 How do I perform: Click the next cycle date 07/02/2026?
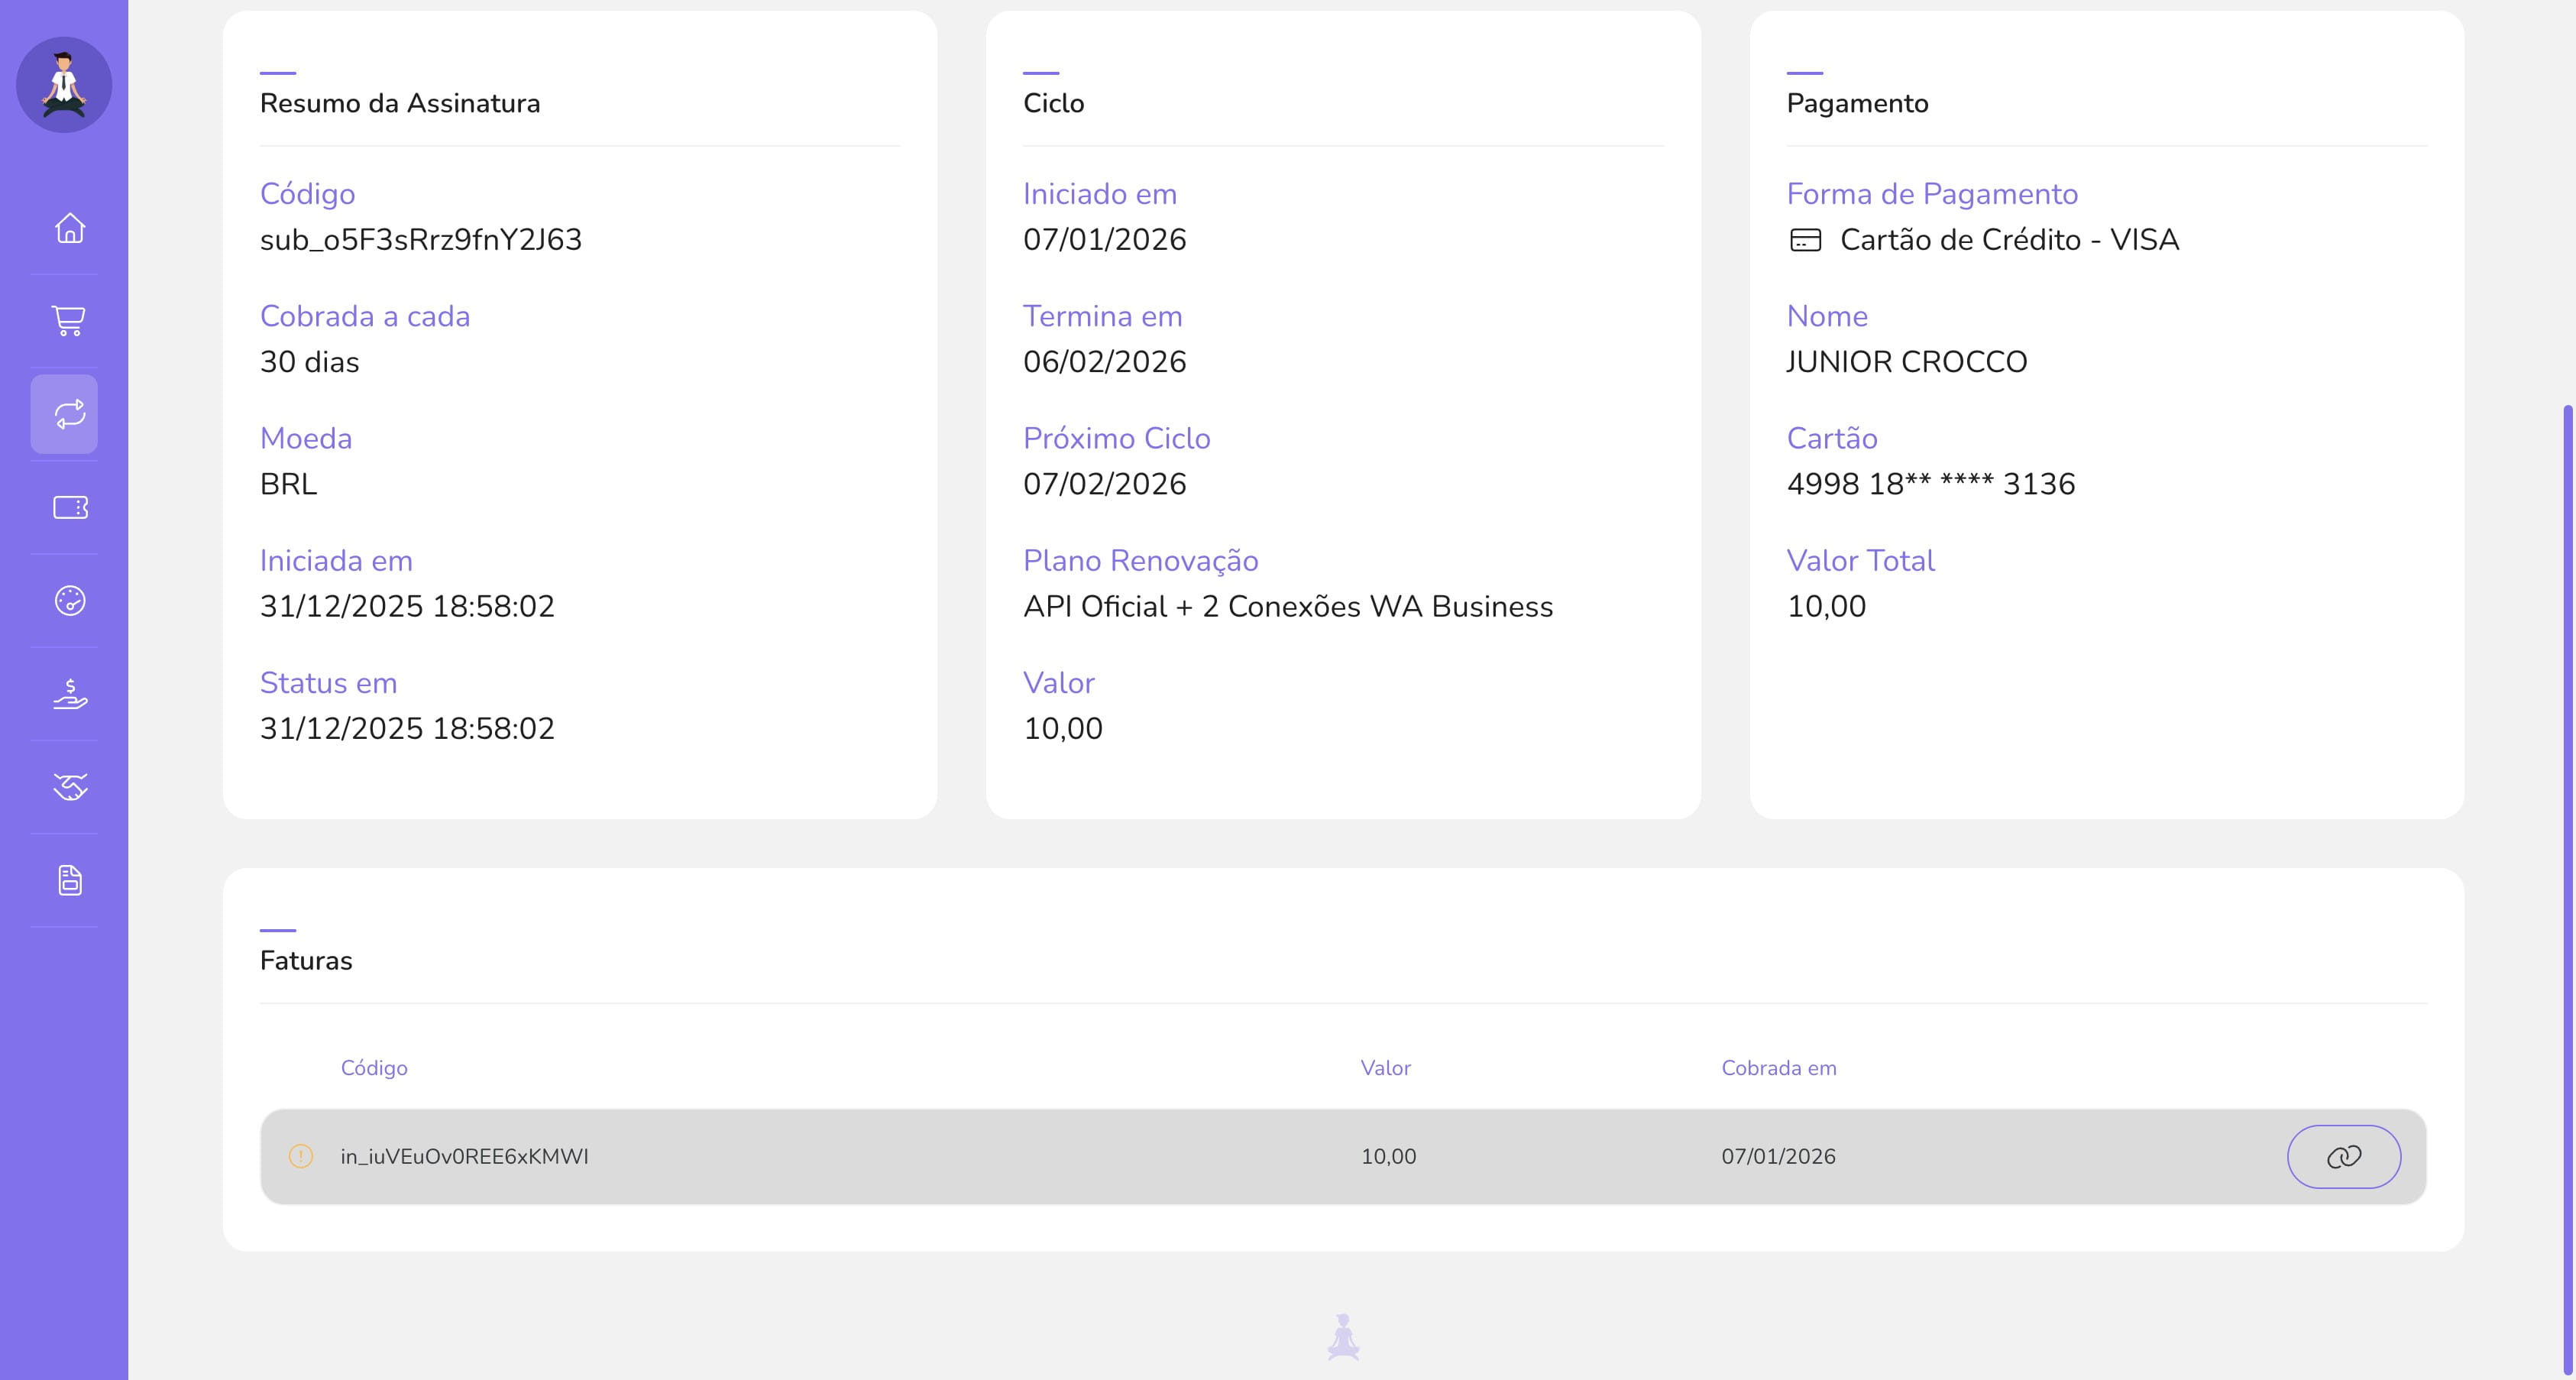(1104, 484)
